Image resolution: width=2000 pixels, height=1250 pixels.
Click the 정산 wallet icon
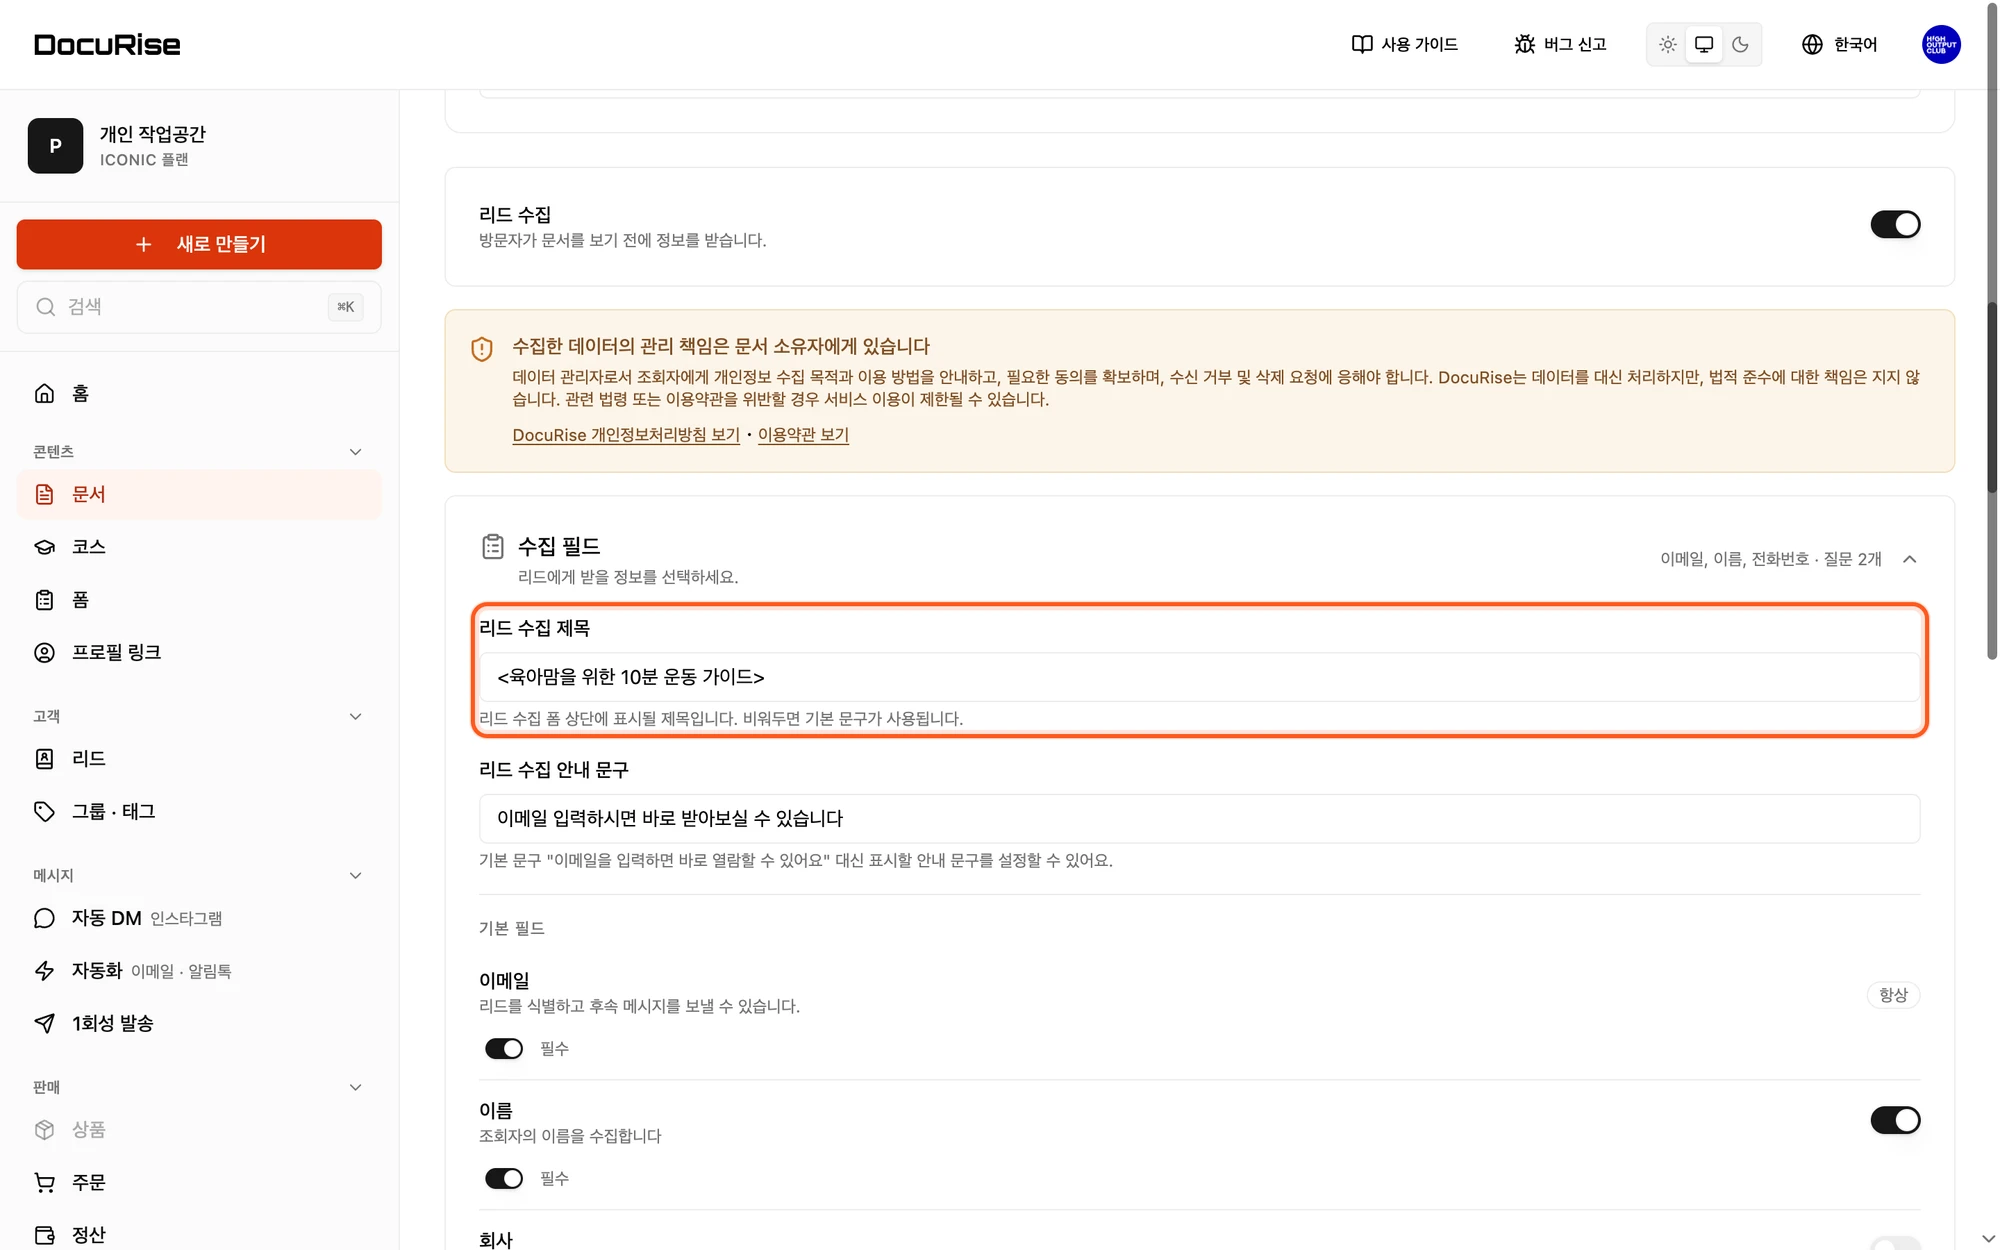coord(44,1235)
